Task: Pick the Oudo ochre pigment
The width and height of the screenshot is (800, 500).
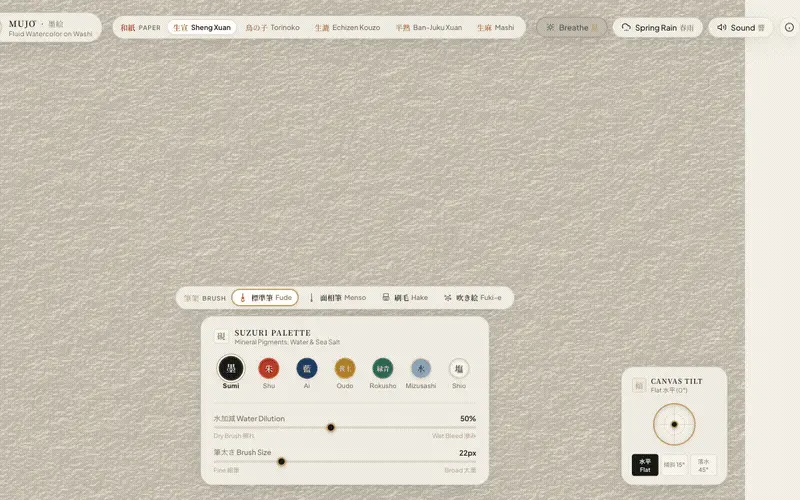Action: [x=345, y=368]
